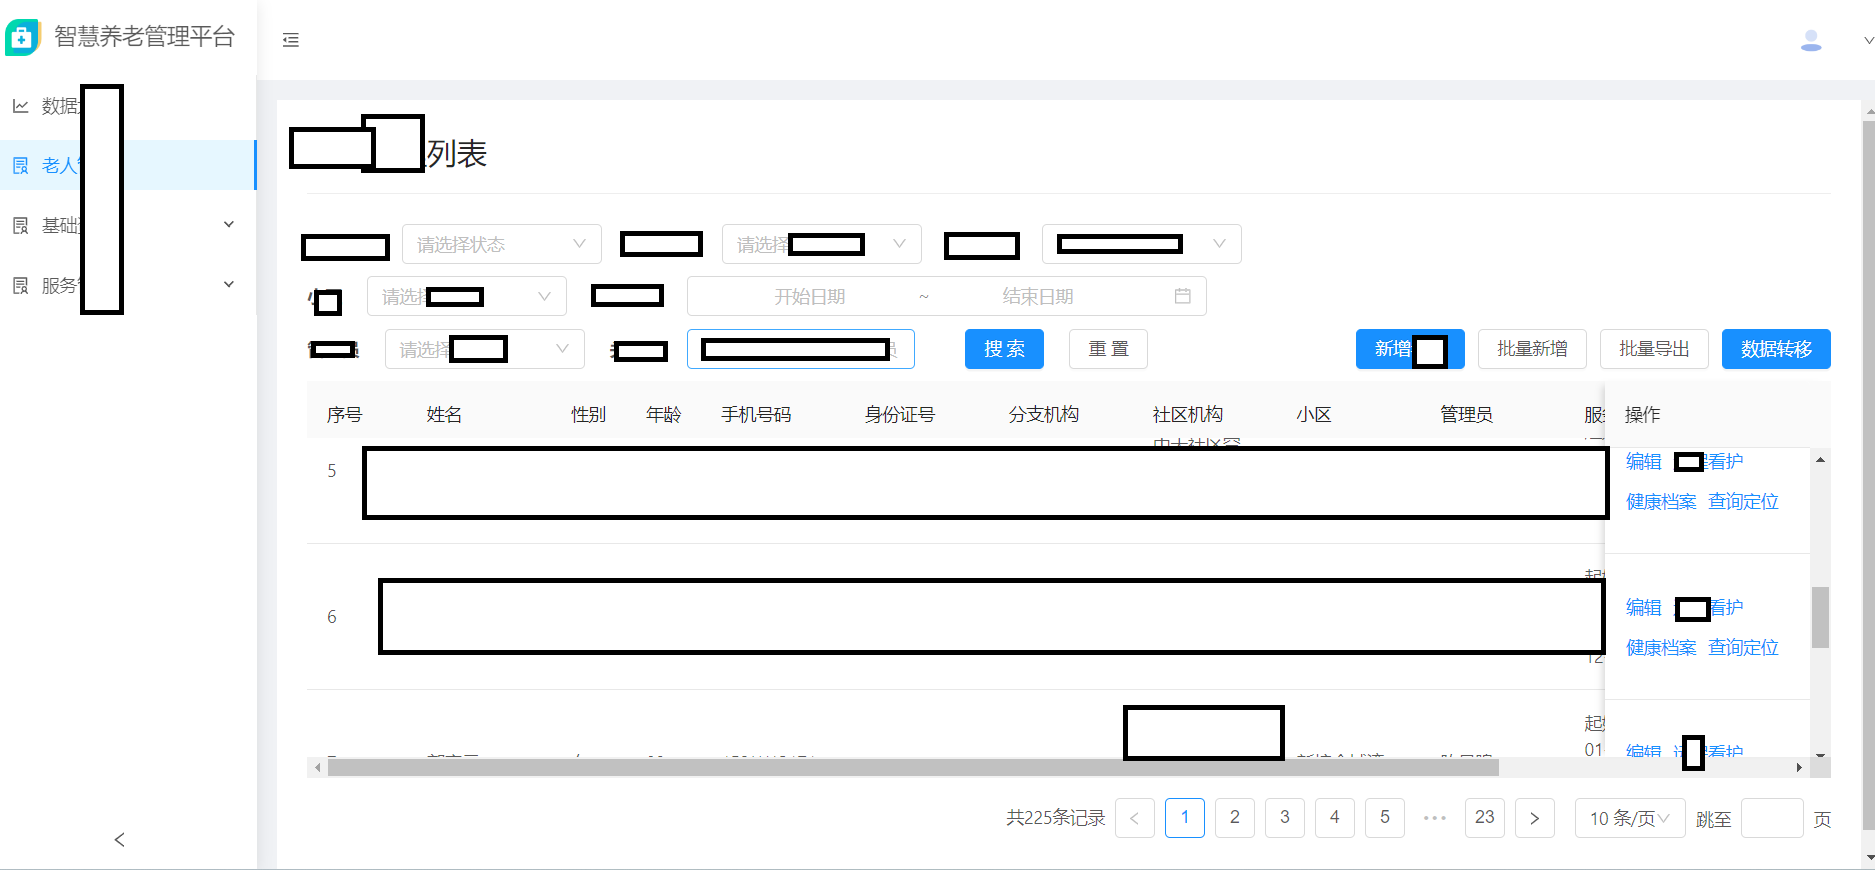Click the calendar icon in date range

(x=1182, y=296)
